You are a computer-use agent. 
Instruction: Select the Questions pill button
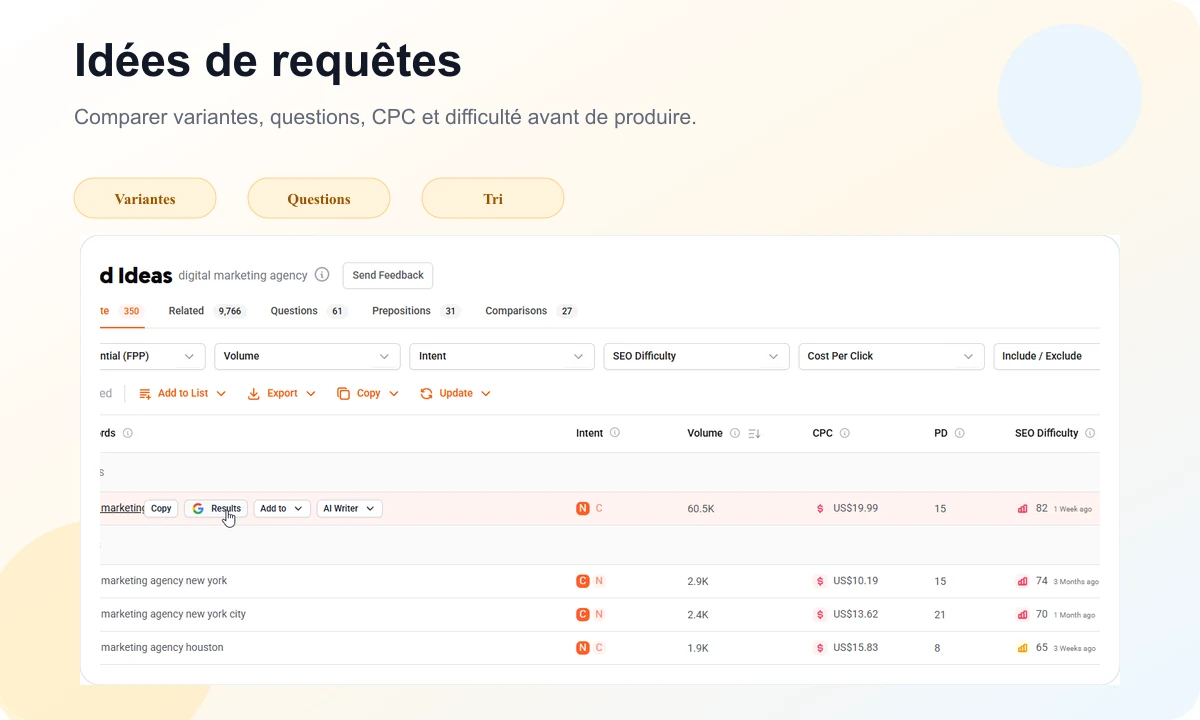pos(319,198)
